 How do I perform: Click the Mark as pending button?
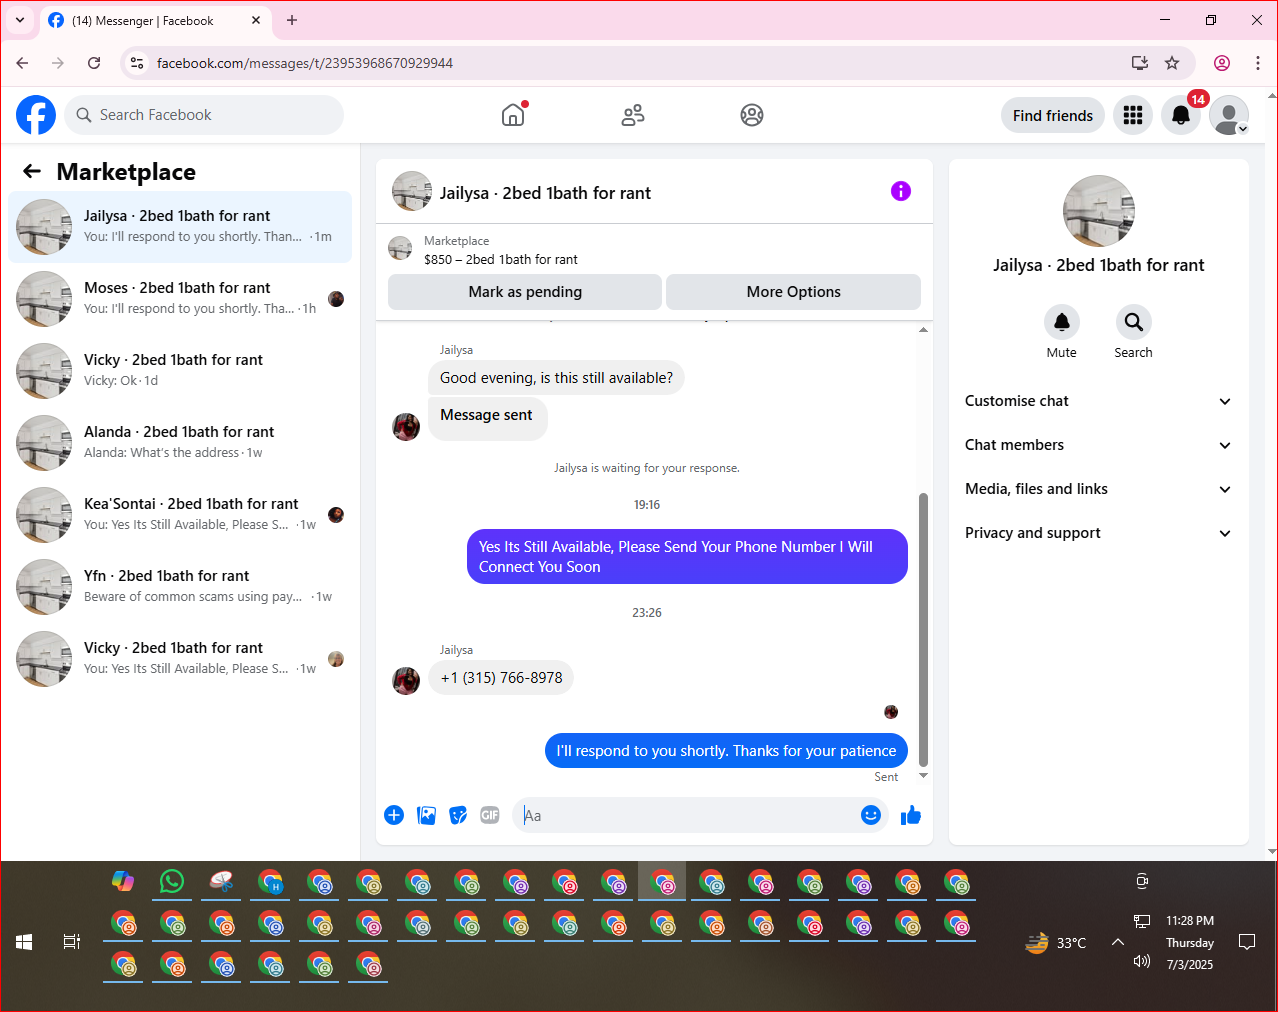tap(525, 292)
